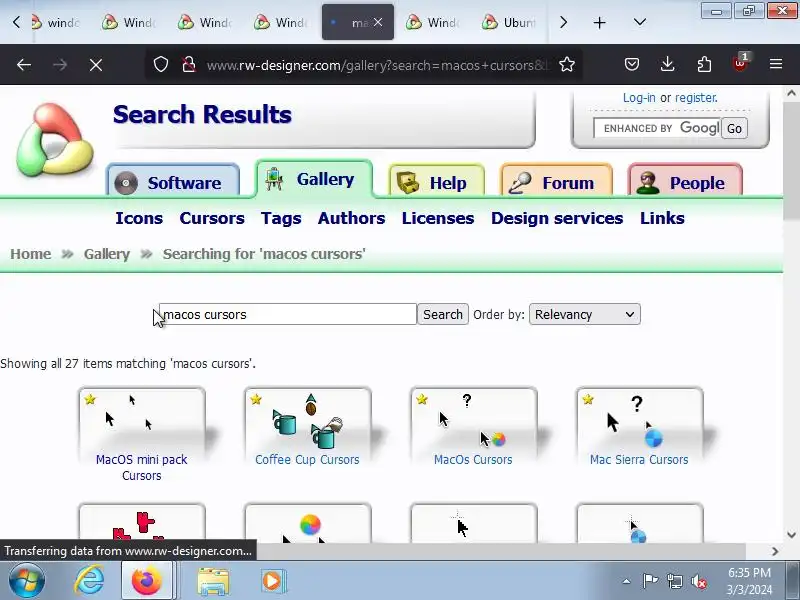Image resolution: width=800 pixels, height=600 pixels.
Task: Open the Authors link
Action: tap(352, 218)
